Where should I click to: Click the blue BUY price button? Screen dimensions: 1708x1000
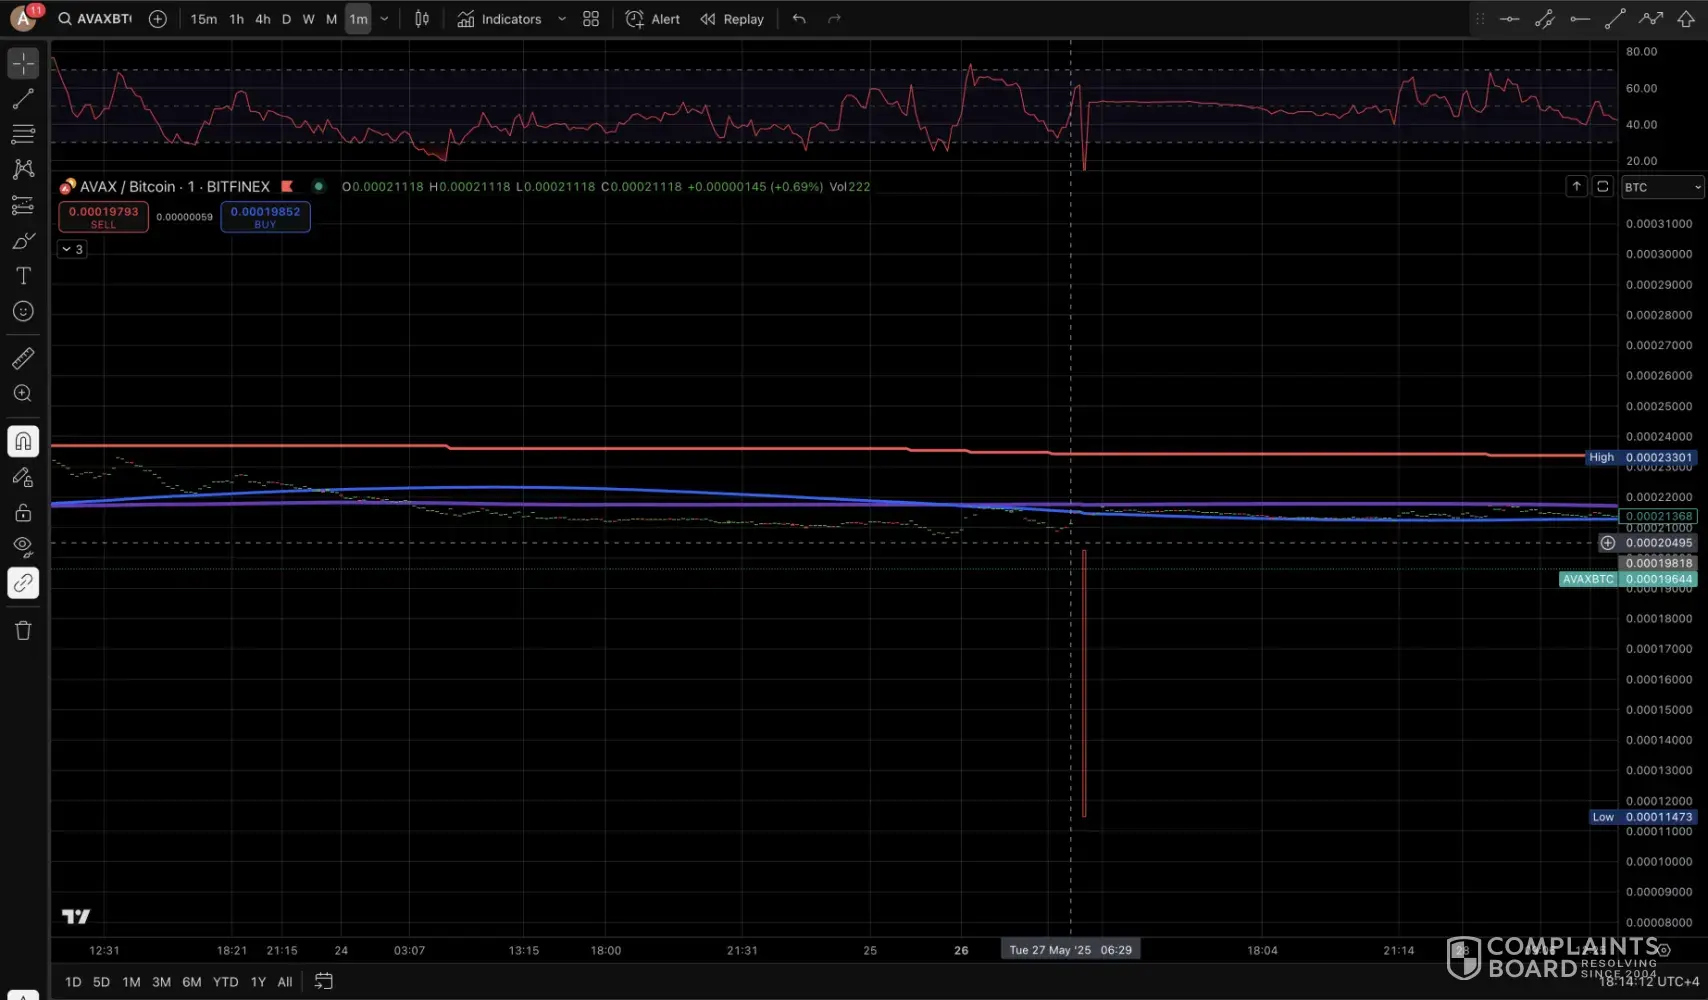pos(265,216)
